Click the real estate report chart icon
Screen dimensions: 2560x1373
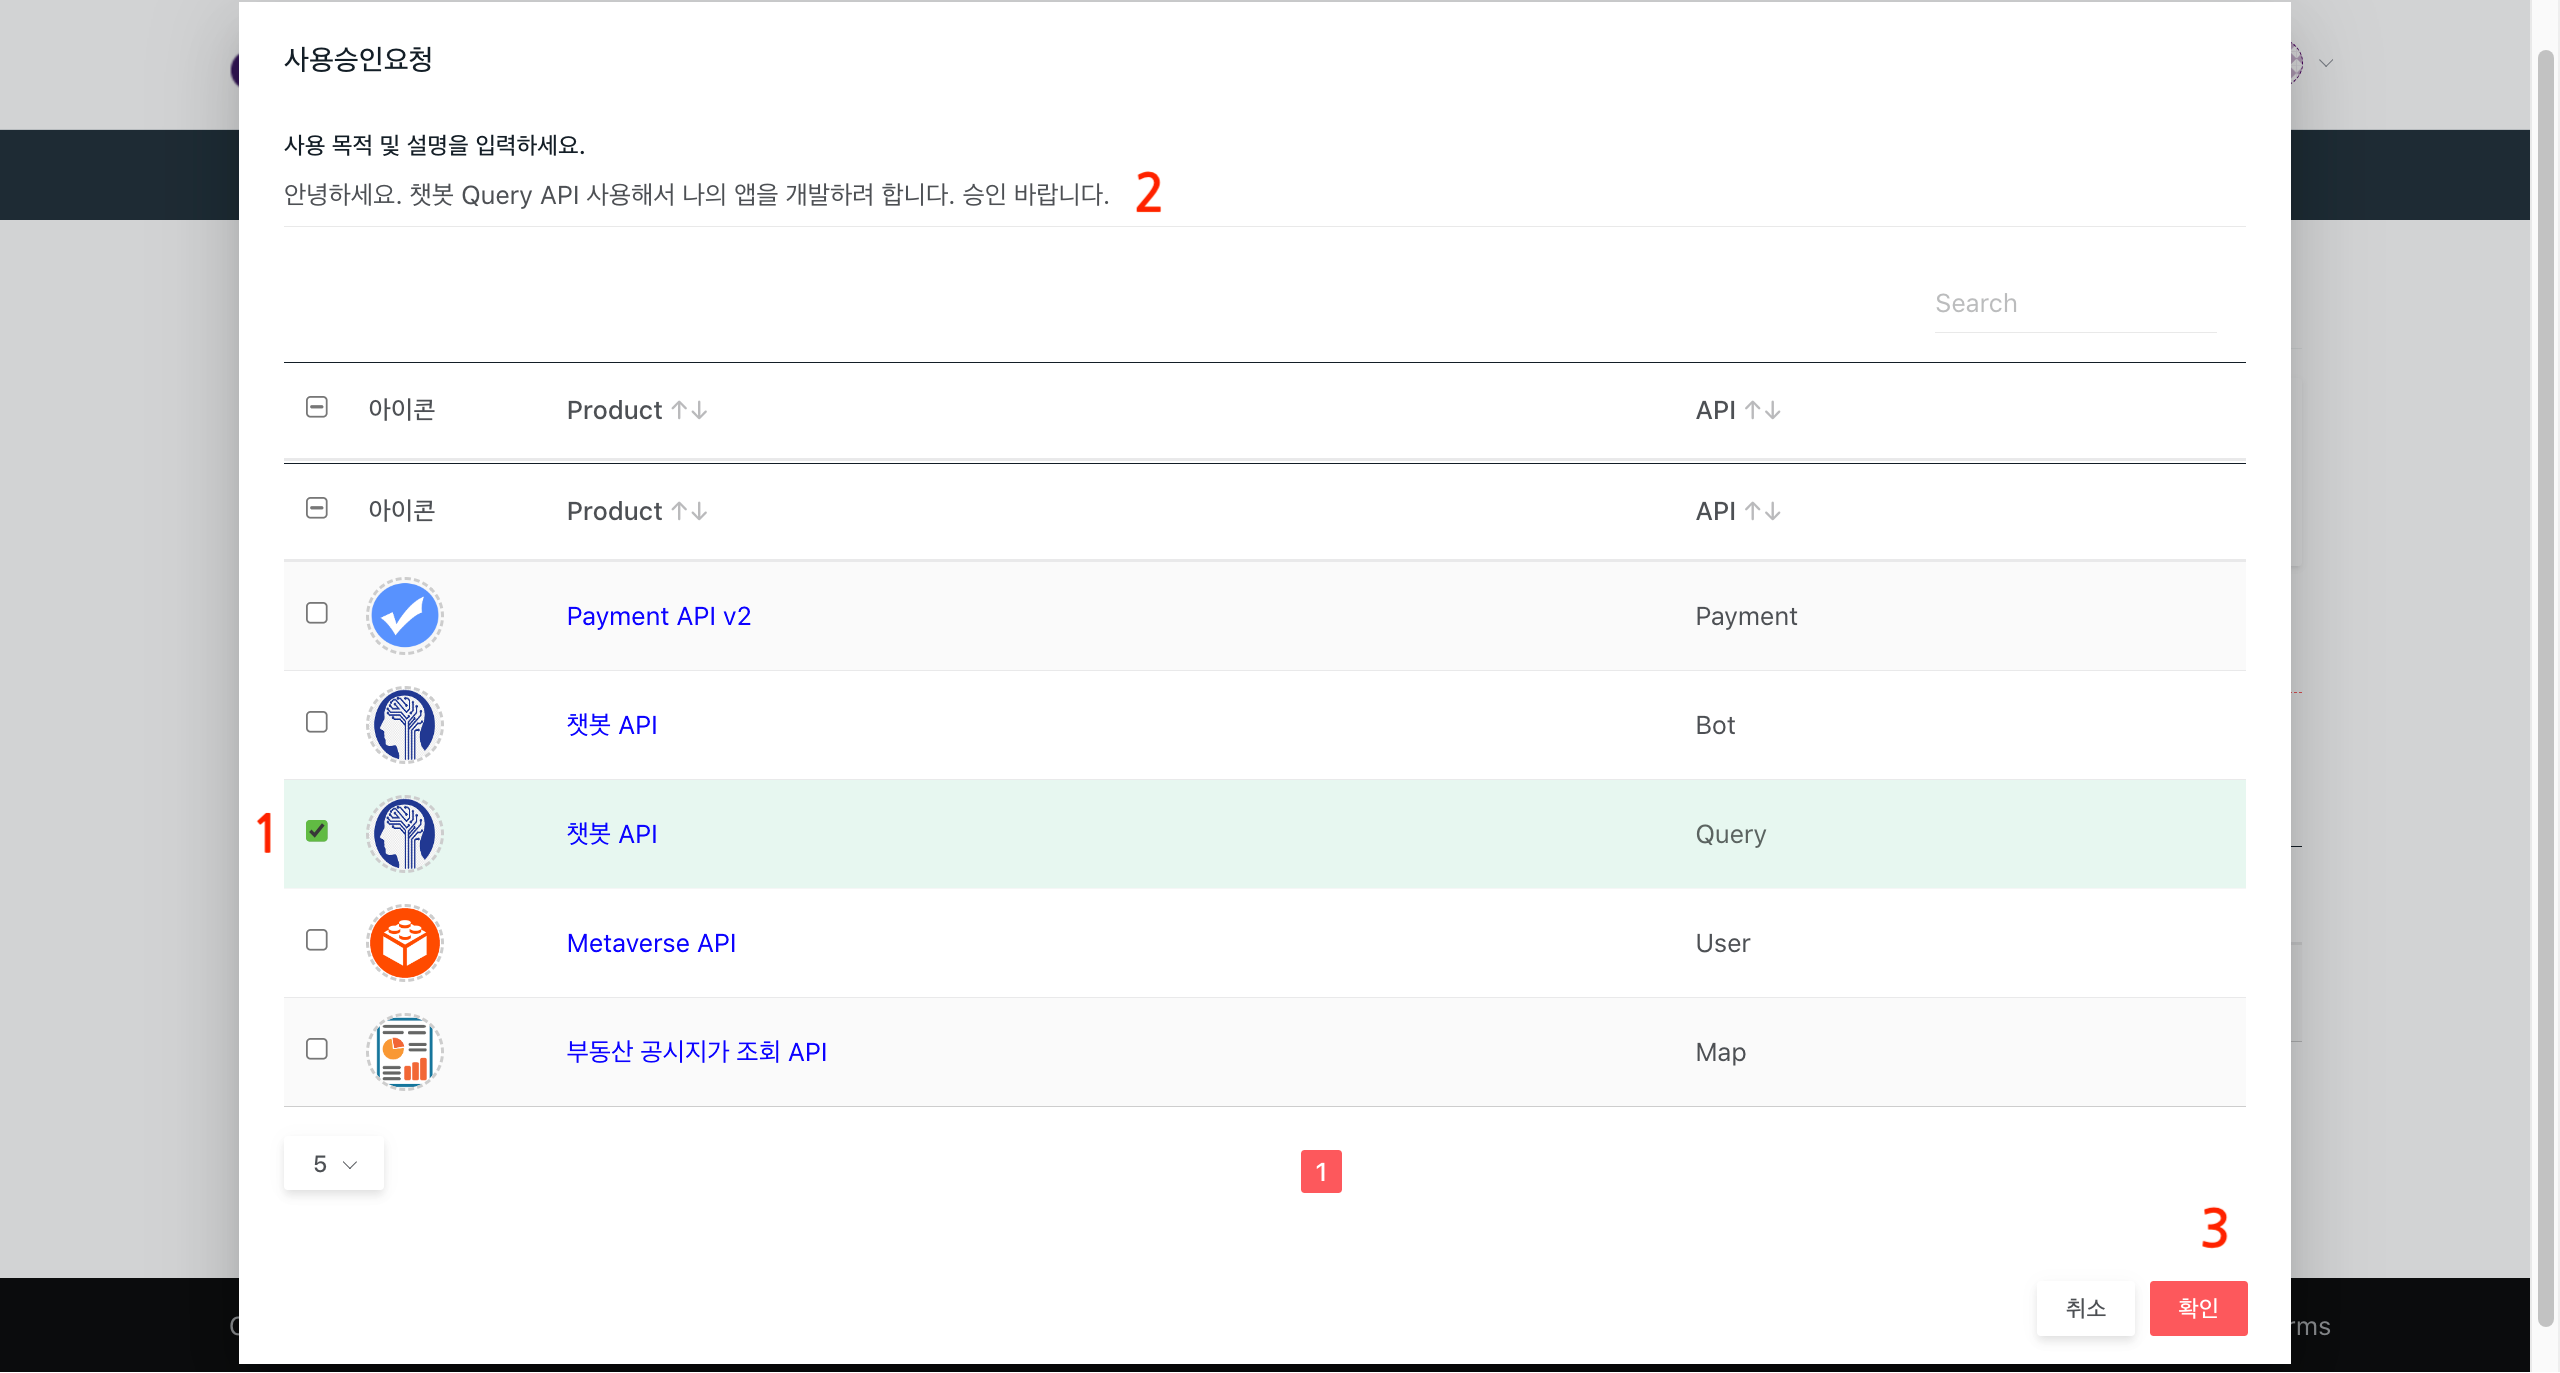coord(404,1052)
